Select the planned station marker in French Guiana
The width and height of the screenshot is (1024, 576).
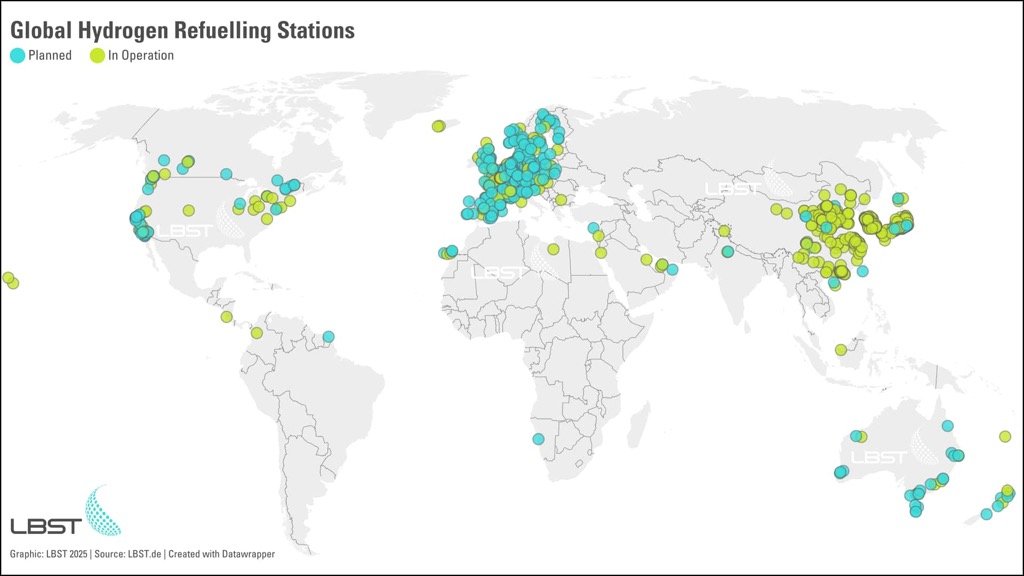[x=328, y=337]
